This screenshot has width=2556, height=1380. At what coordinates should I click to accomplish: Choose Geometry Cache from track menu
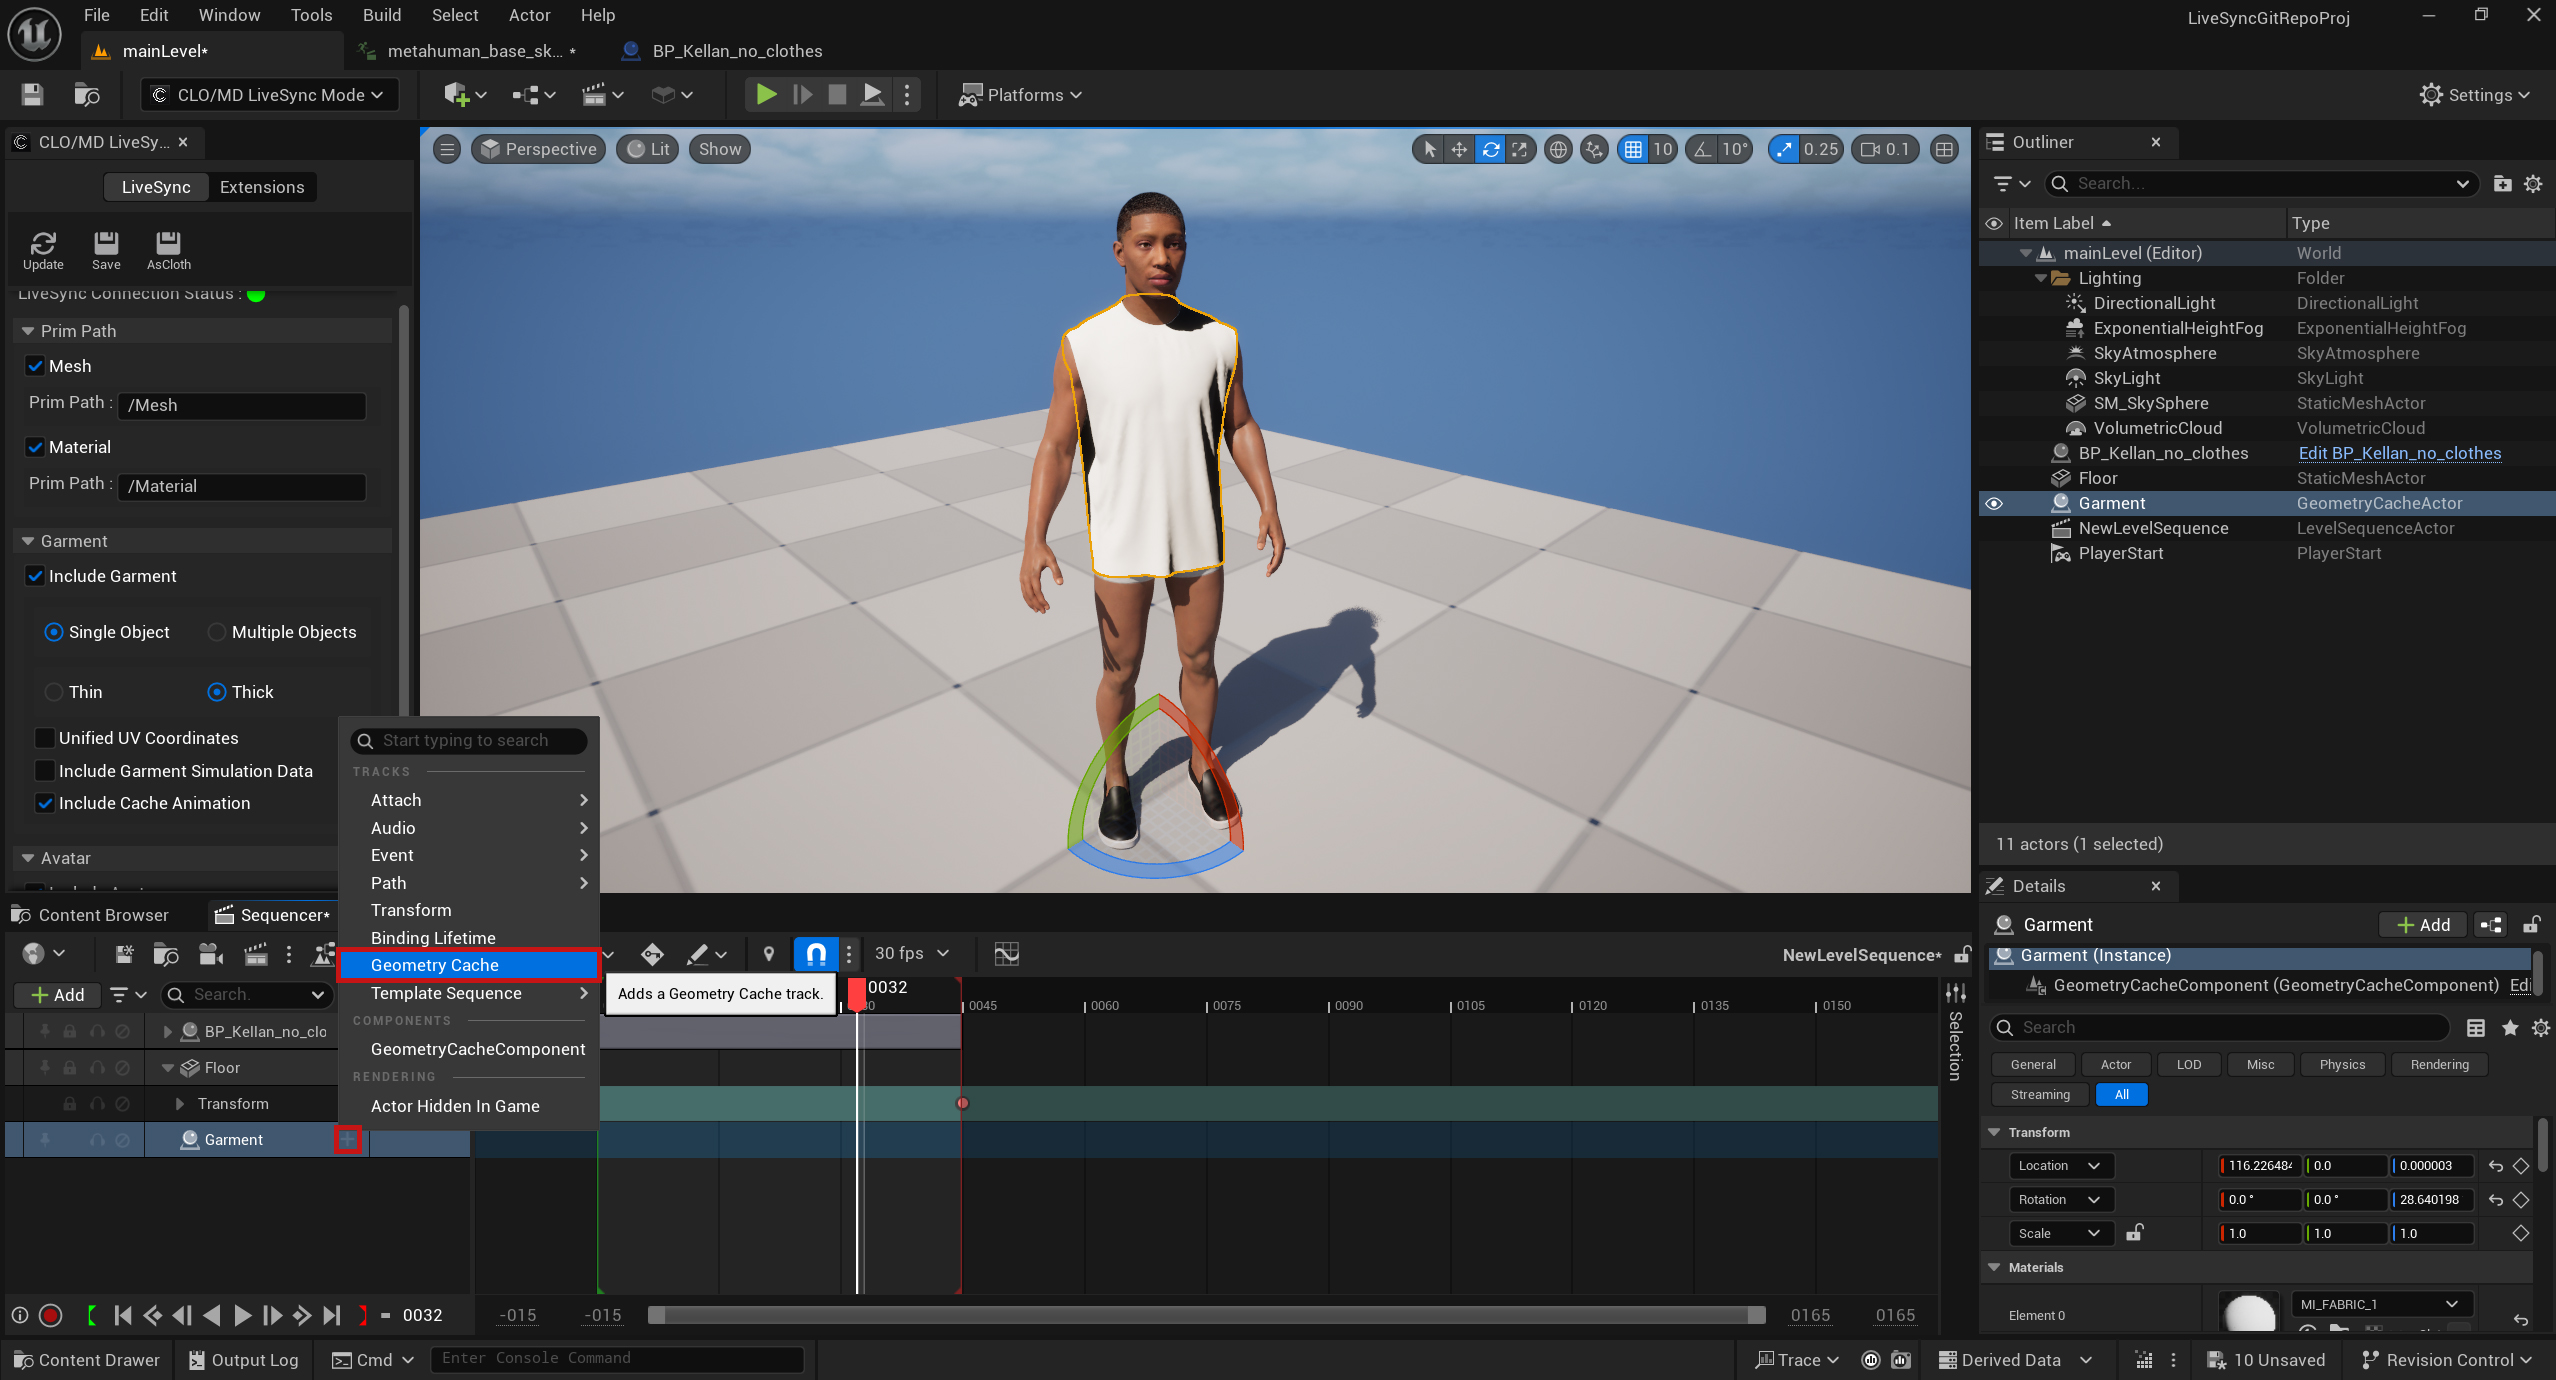(468, 965)
